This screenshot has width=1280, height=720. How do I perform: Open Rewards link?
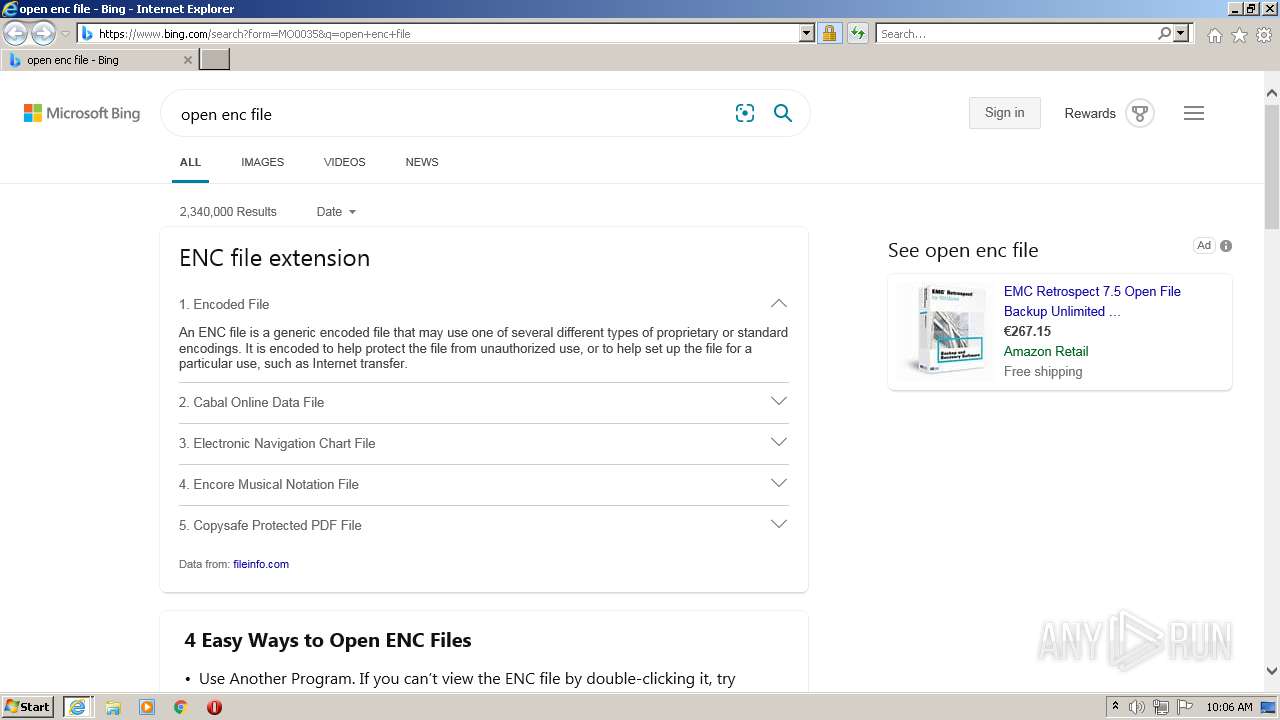[1090, 114]
